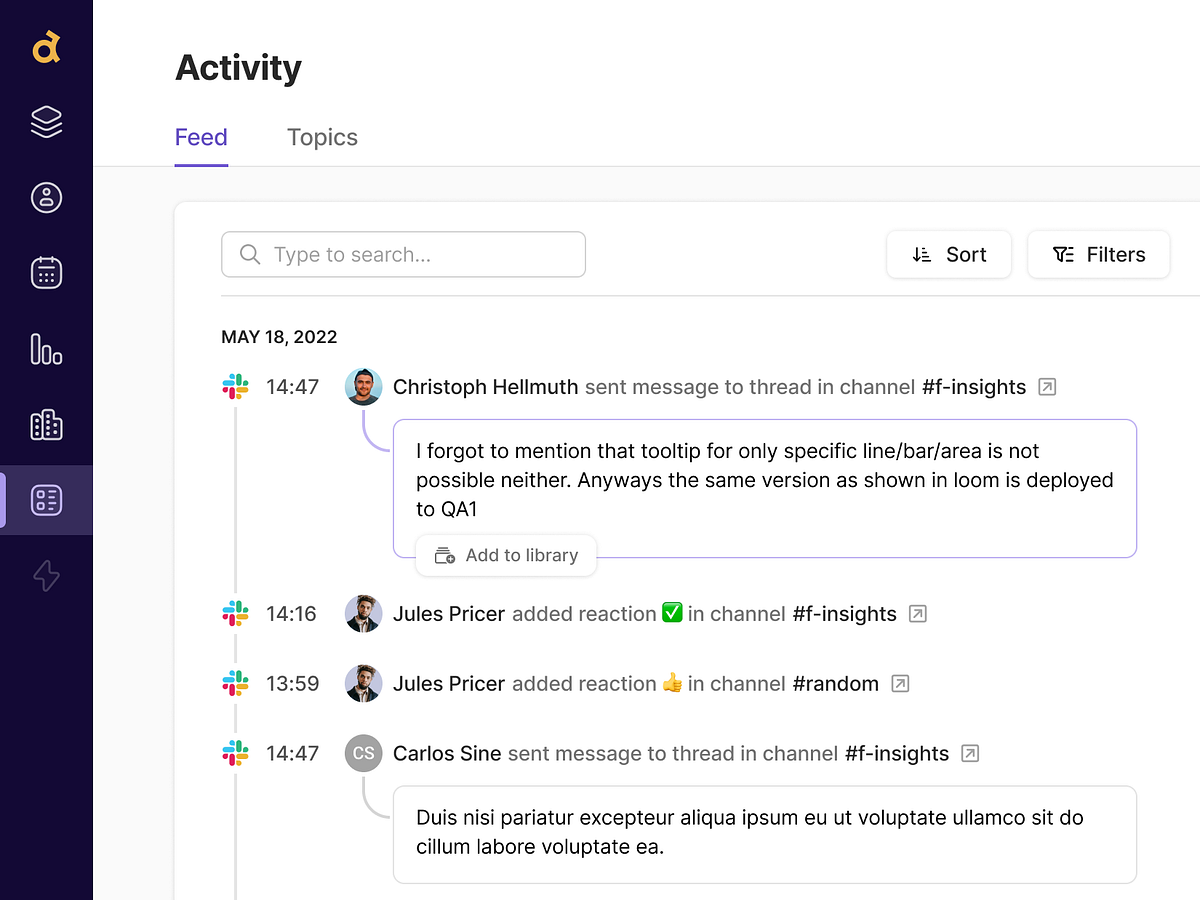Open the #random channel link
Screen dimensions: 1200x900
pyautogui.click(x=836, y=683)
